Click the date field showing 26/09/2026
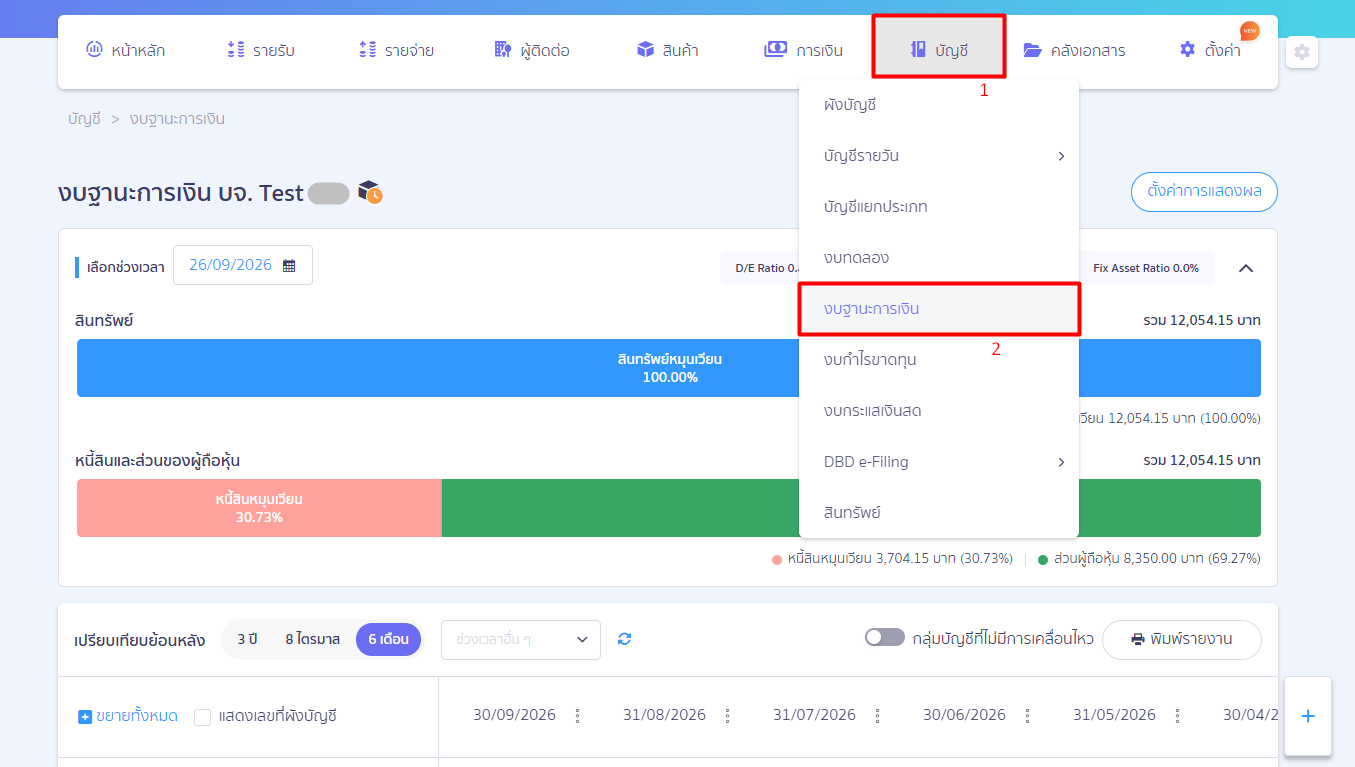The width and height of the screenshot is (1355, 767). 243,265
